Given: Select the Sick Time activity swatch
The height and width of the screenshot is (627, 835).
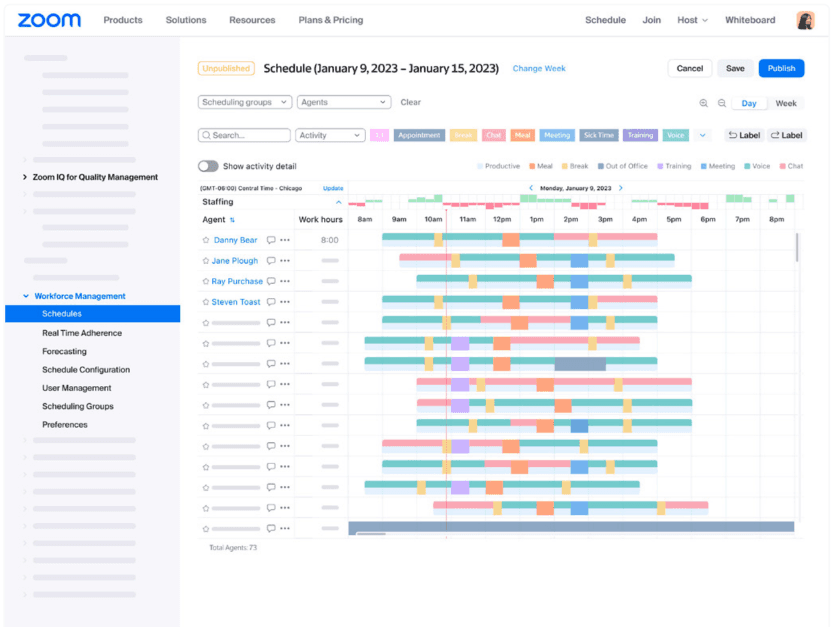Looking at the screenshot, I should pos(599,135).
